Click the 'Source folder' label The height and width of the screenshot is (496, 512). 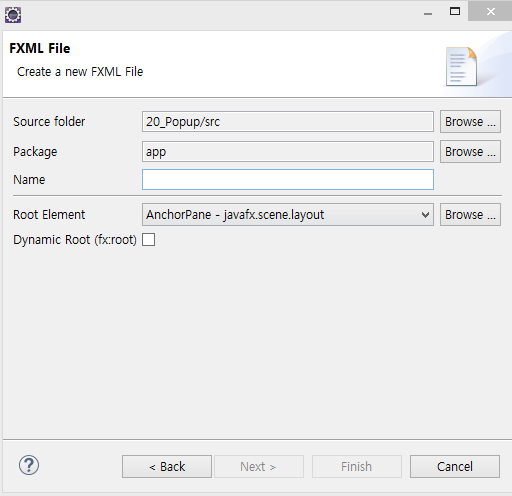click(x=49, y=122)
